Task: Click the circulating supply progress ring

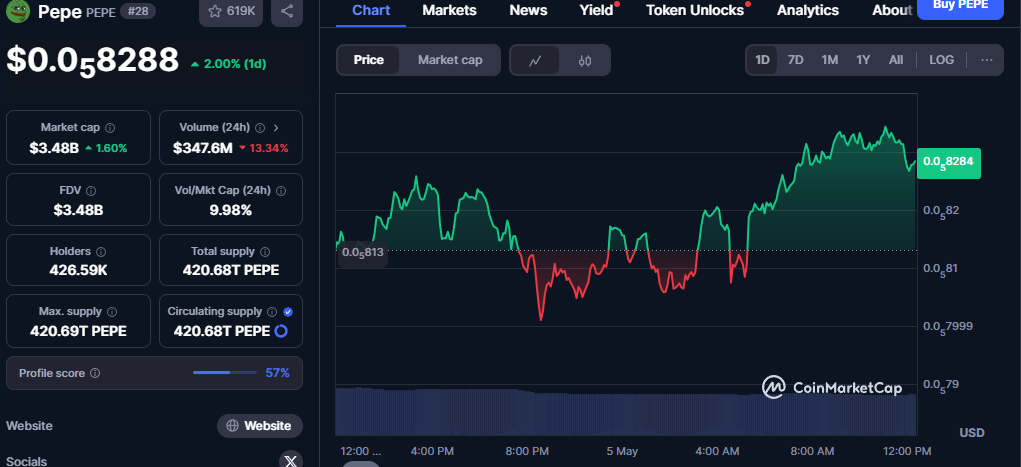Action: coord(281,331)
